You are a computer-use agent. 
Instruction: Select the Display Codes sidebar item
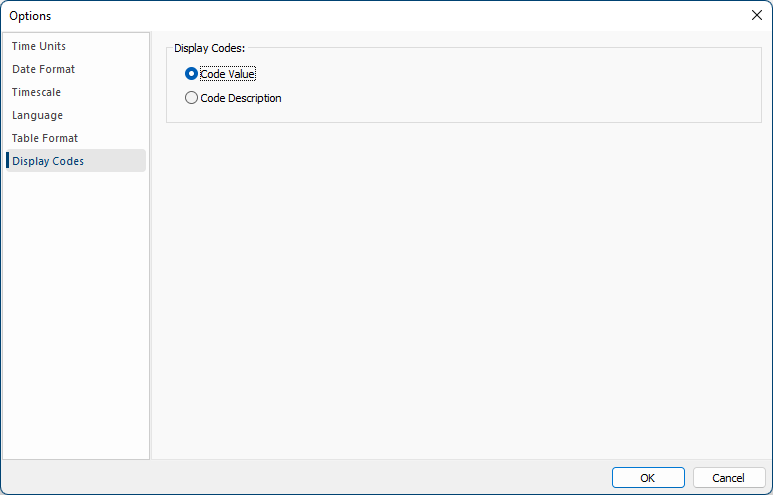pos(48,161)
